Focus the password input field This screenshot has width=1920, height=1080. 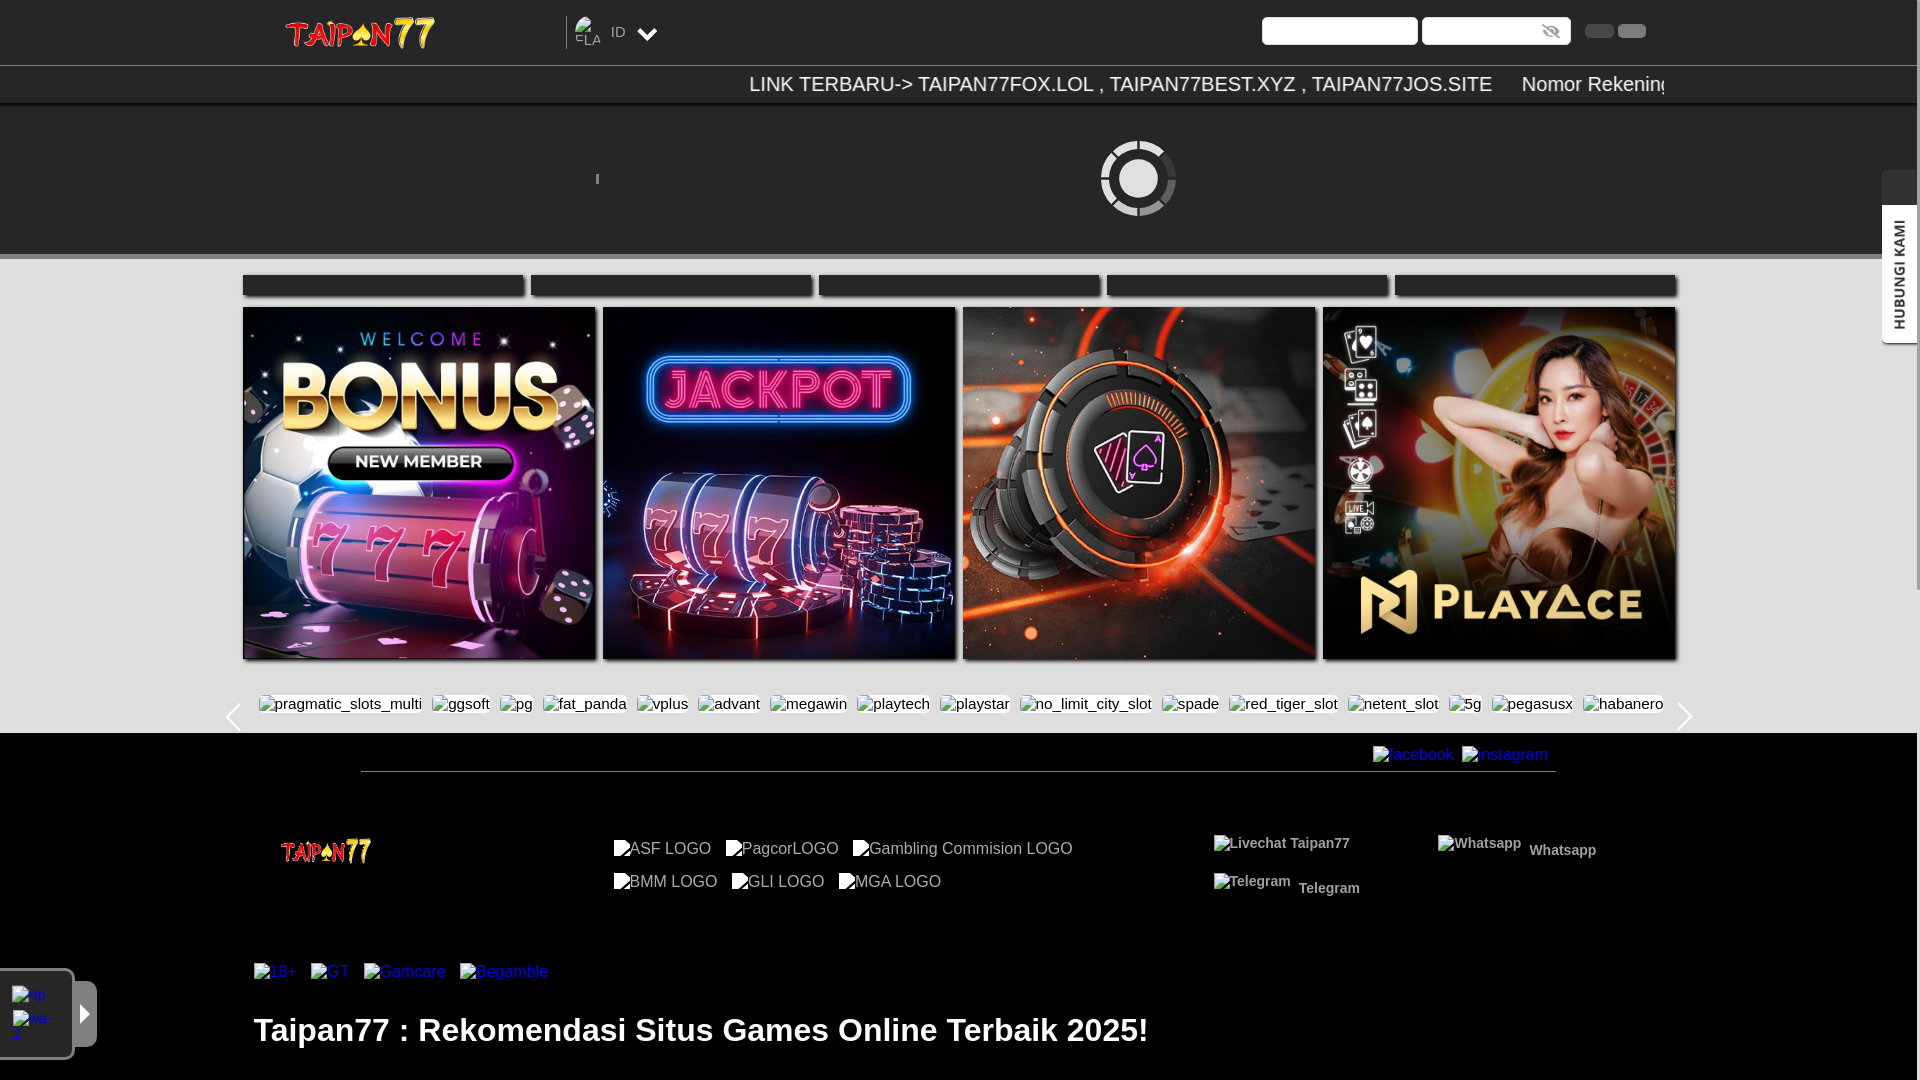point(1496,31)
